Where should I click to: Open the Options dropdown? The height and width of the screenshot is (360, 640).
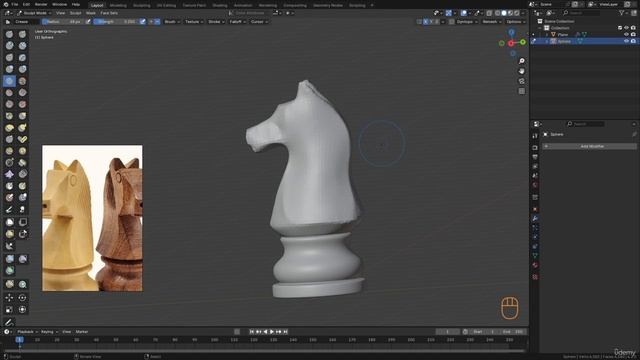point(516,22)
